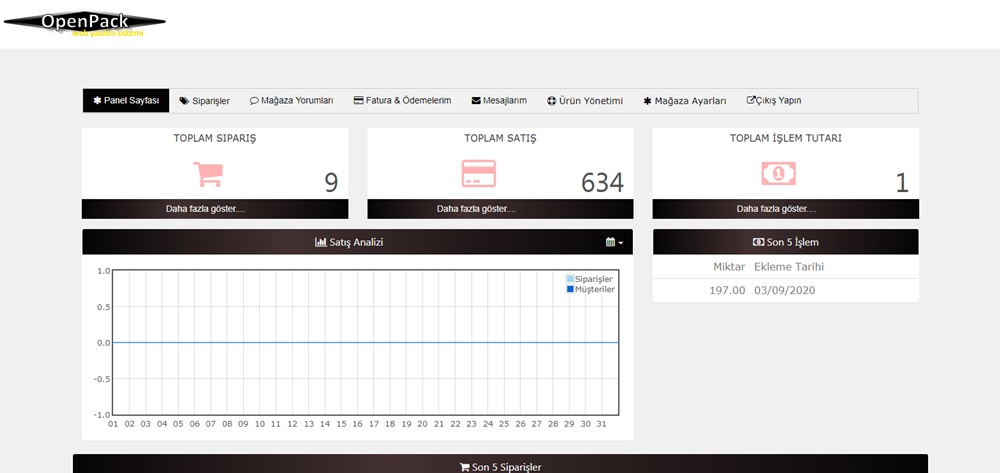Click the credit card icon under Toplam Satış
1000x473 pixels.
tap(478, 173)
